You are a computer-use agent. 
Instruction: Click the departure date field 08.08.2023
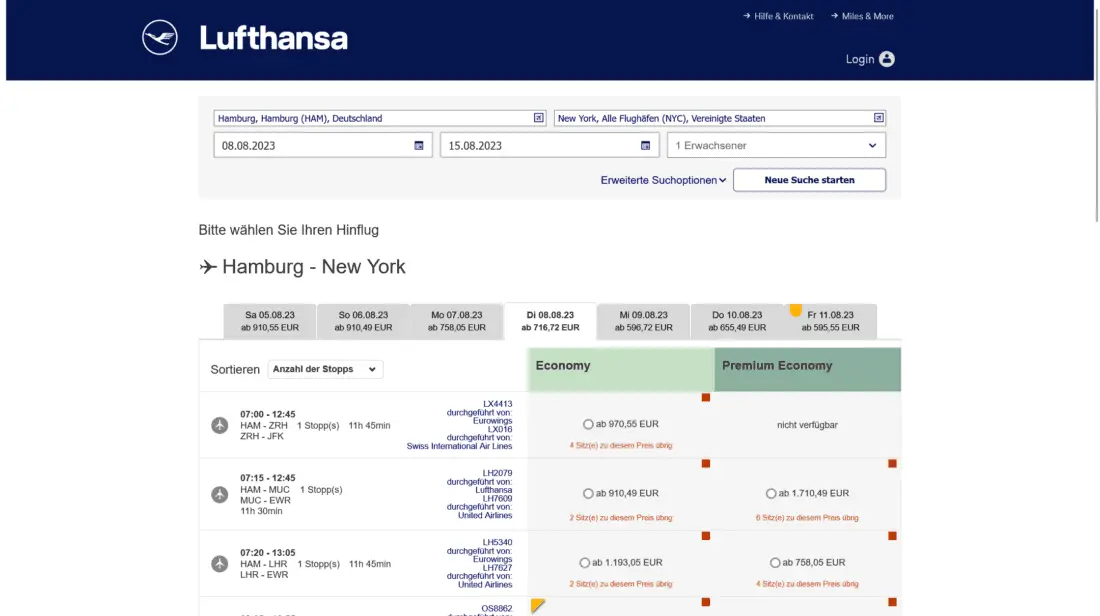pyautogui.click(x=312, y=146)
